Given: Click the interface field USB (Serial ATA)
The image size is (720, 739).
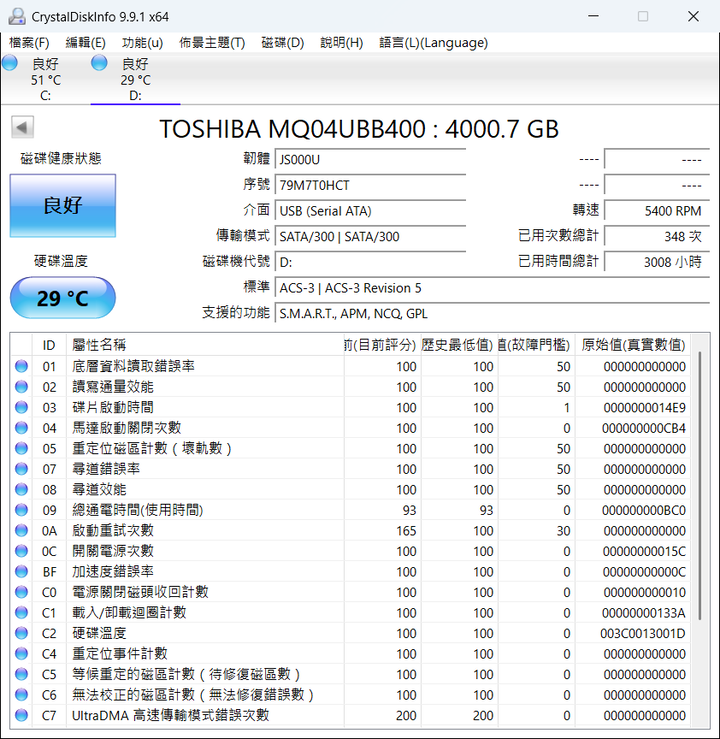Looking at the screenshot, I should (370, 211).
